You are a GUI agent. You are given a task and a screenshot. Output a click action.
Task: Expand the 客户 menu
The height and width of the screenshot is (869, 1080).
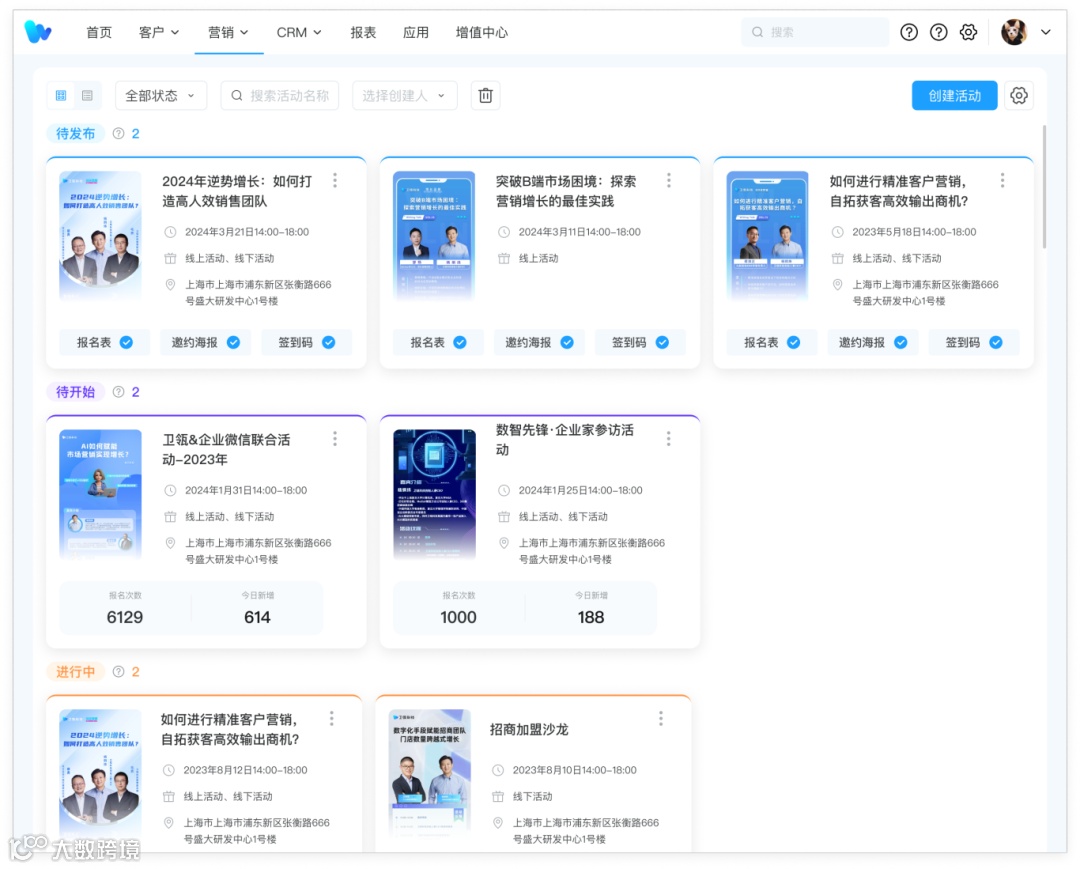pyautogui.click(x=159, y=32)
